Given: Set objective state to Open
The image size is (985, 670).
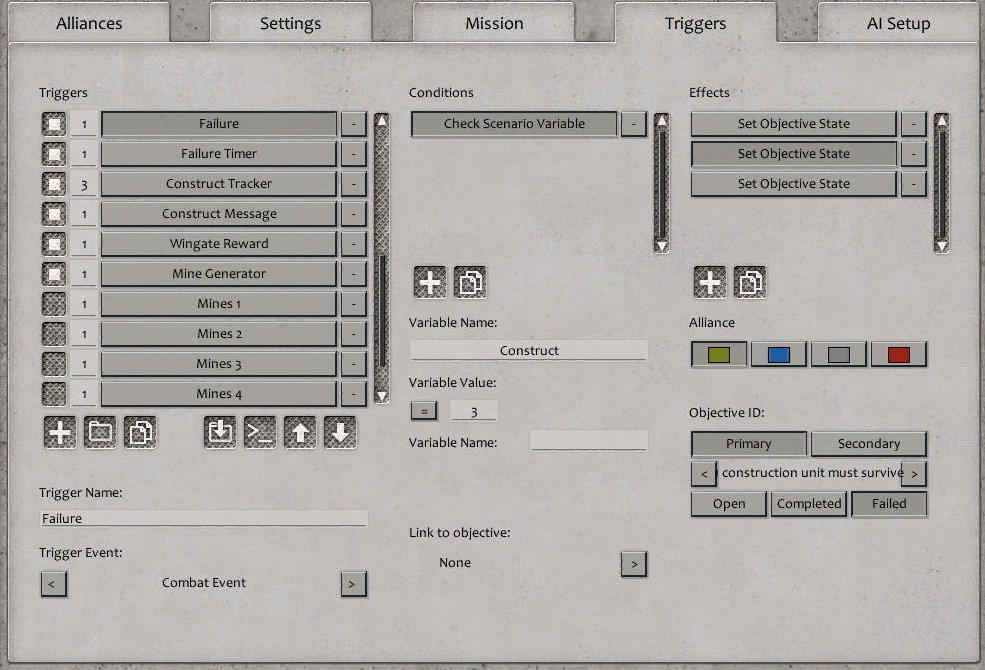Looking at the screenshot, I should (729, 504).
